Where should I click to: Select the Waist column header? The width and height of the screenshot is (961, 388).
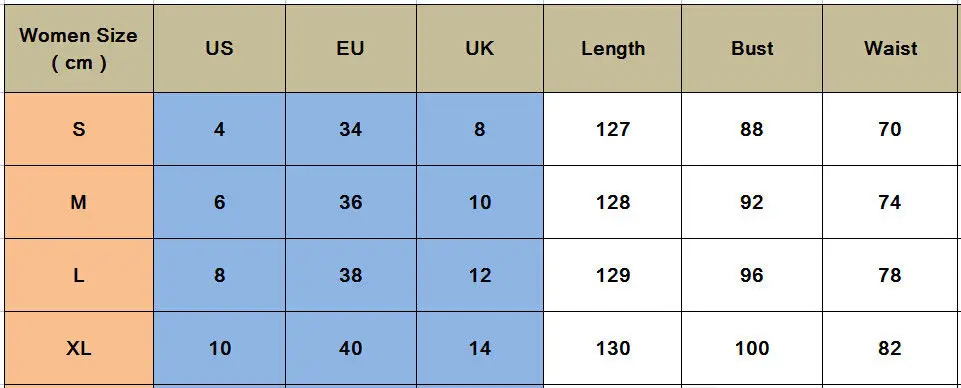(x=891, y=49)
